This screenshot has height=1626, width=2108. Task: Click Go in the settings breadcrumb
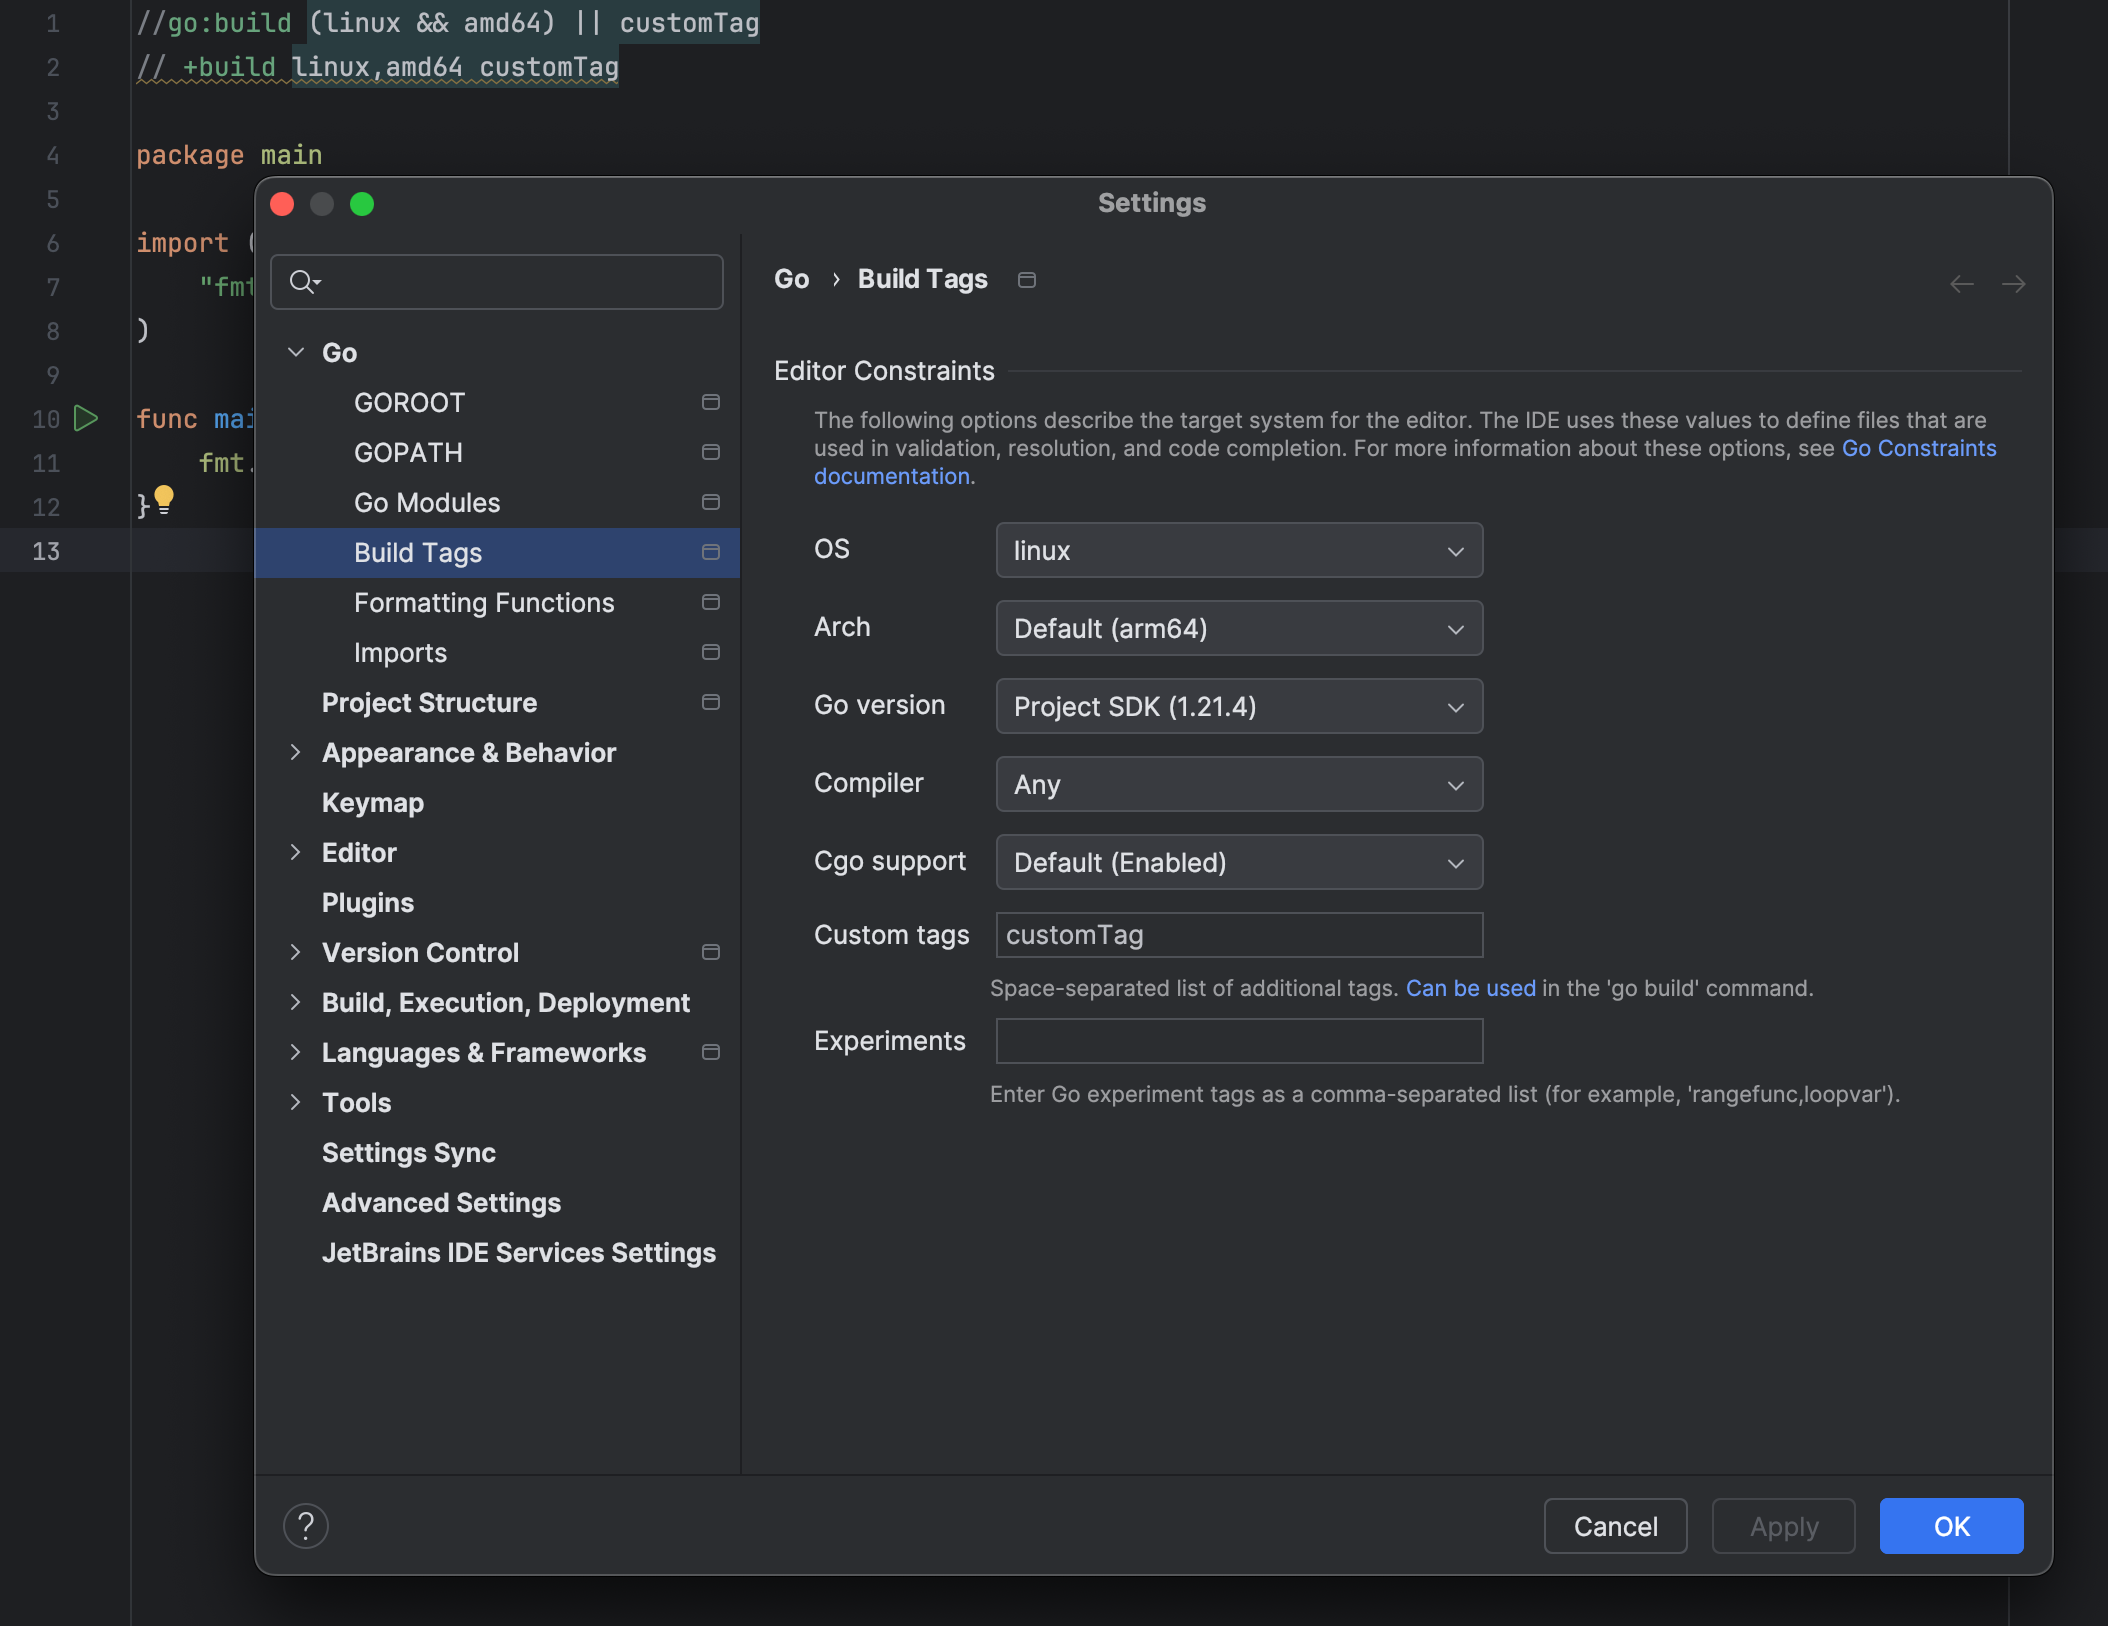coord(791,279)
